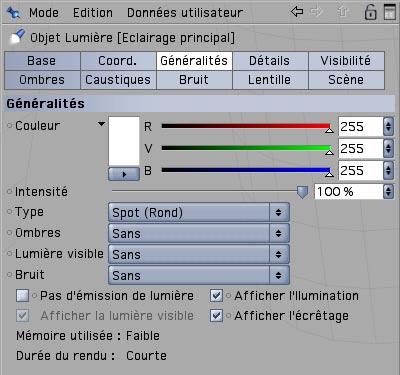Uncheck Afficher l'Ilumination checkbox
Screen dimensions: 400x375
216,296
